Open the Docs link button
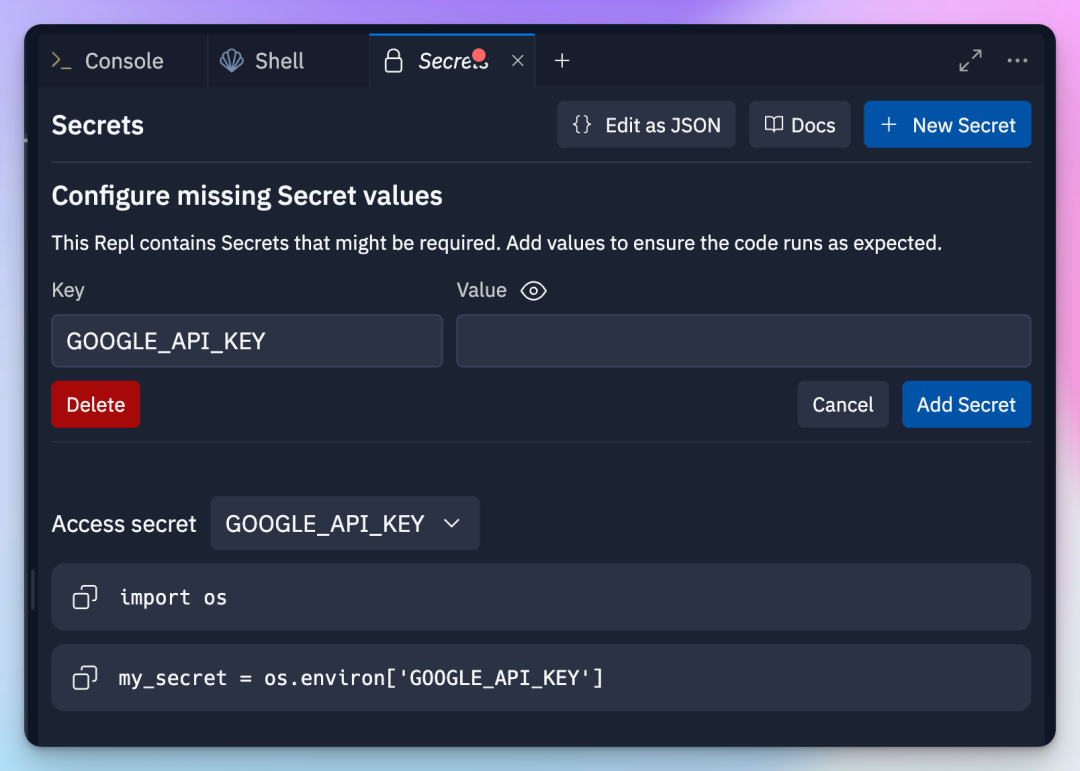 click(x=800, y=125)
